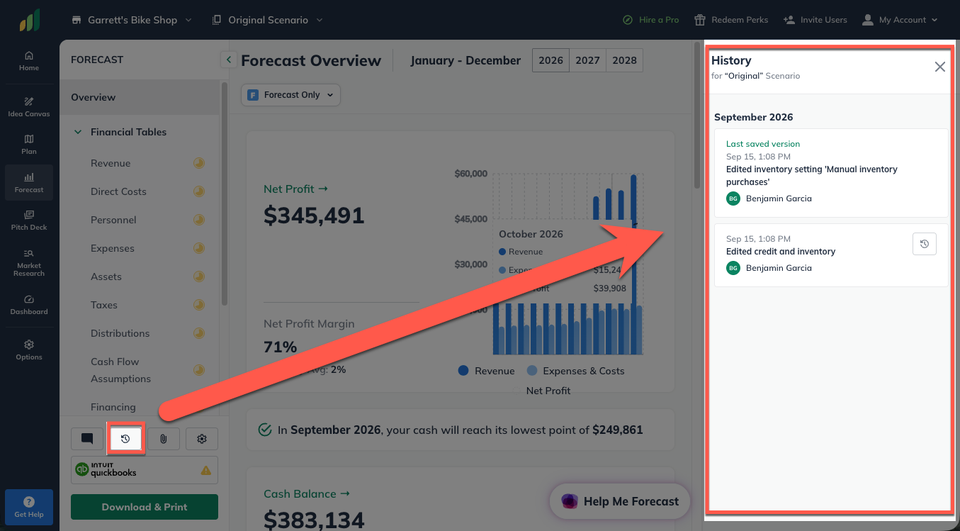Collapse the forecast sidebar chevron

coord(228,60)
